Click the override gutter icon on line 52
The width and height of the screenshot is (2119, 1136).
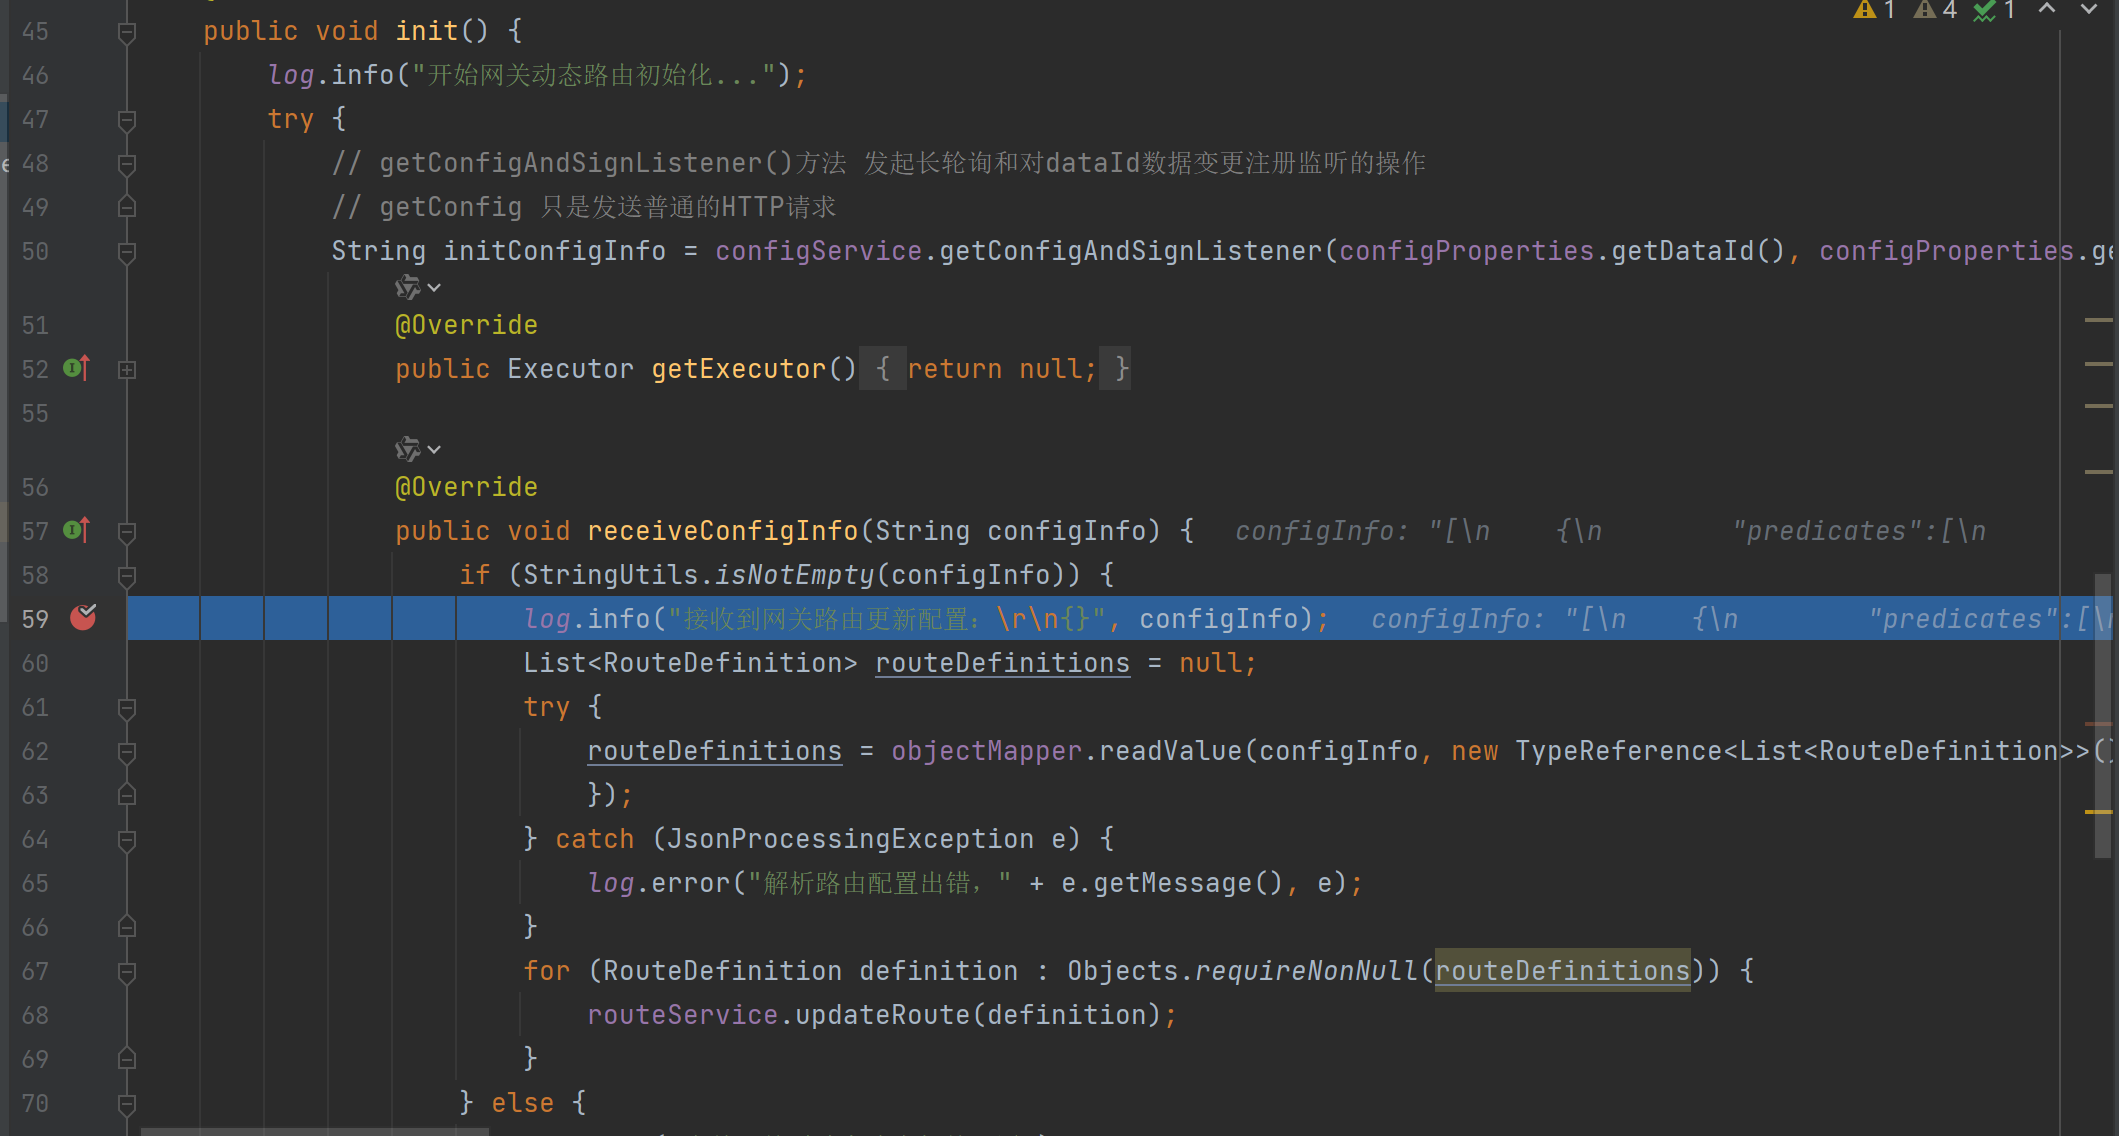tap(77, 368)
